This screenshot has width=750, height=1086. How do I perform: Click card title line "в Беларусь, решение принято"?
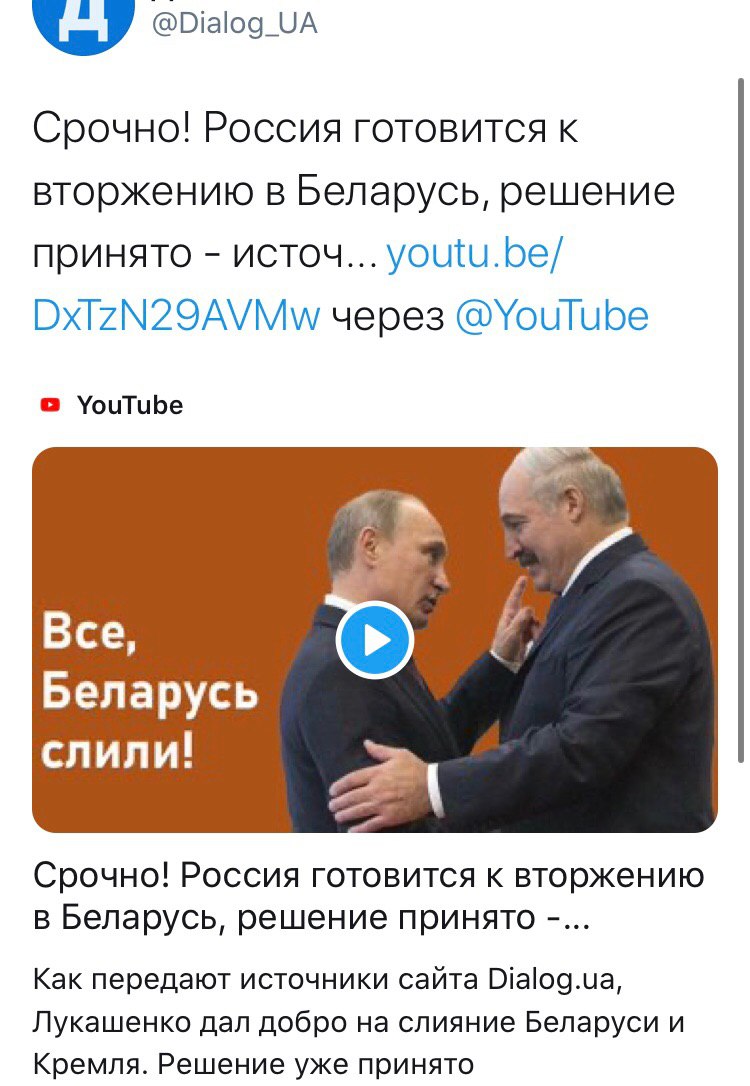(x=312, y=918)
